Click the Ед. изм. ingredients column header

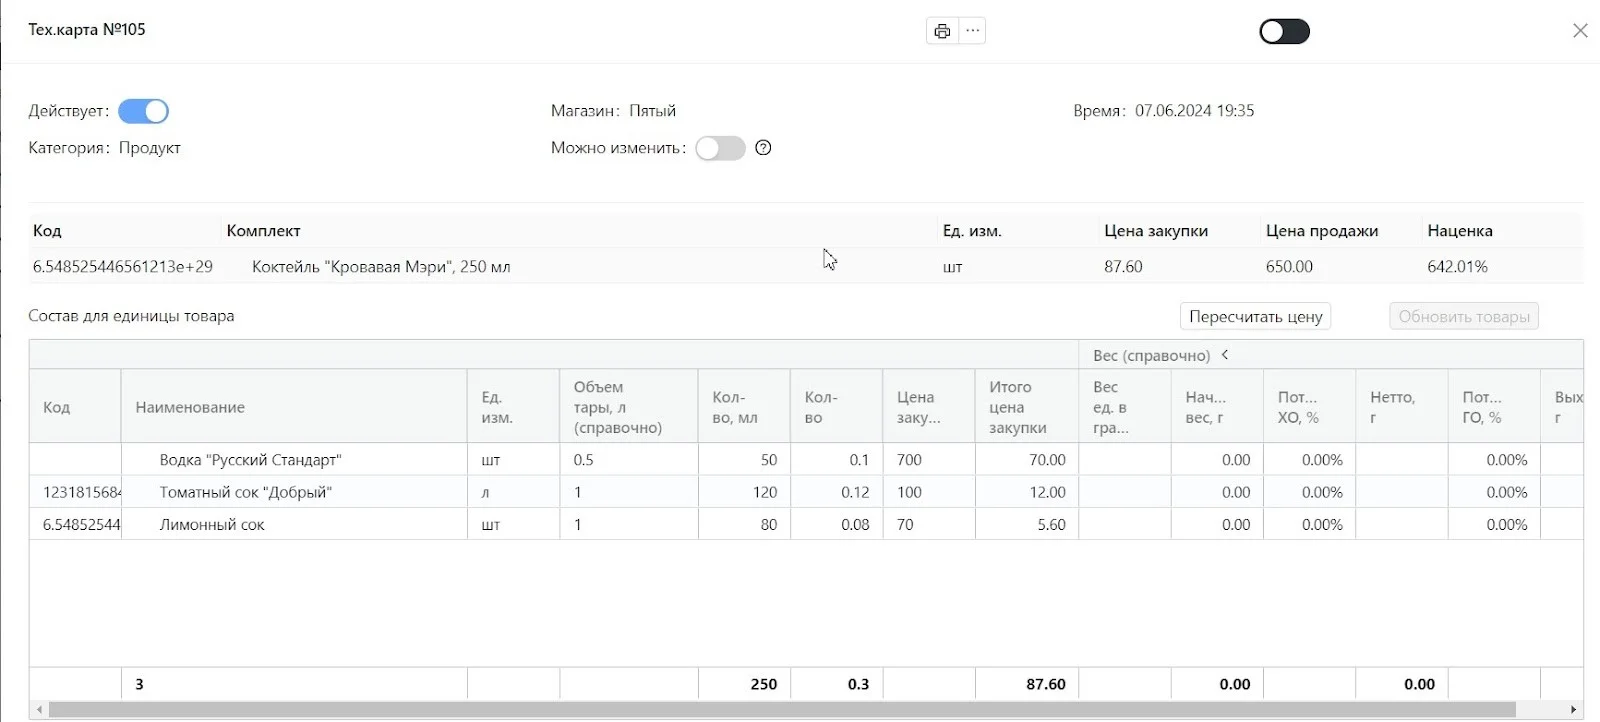pyautogui.click(x=513, y=407)
